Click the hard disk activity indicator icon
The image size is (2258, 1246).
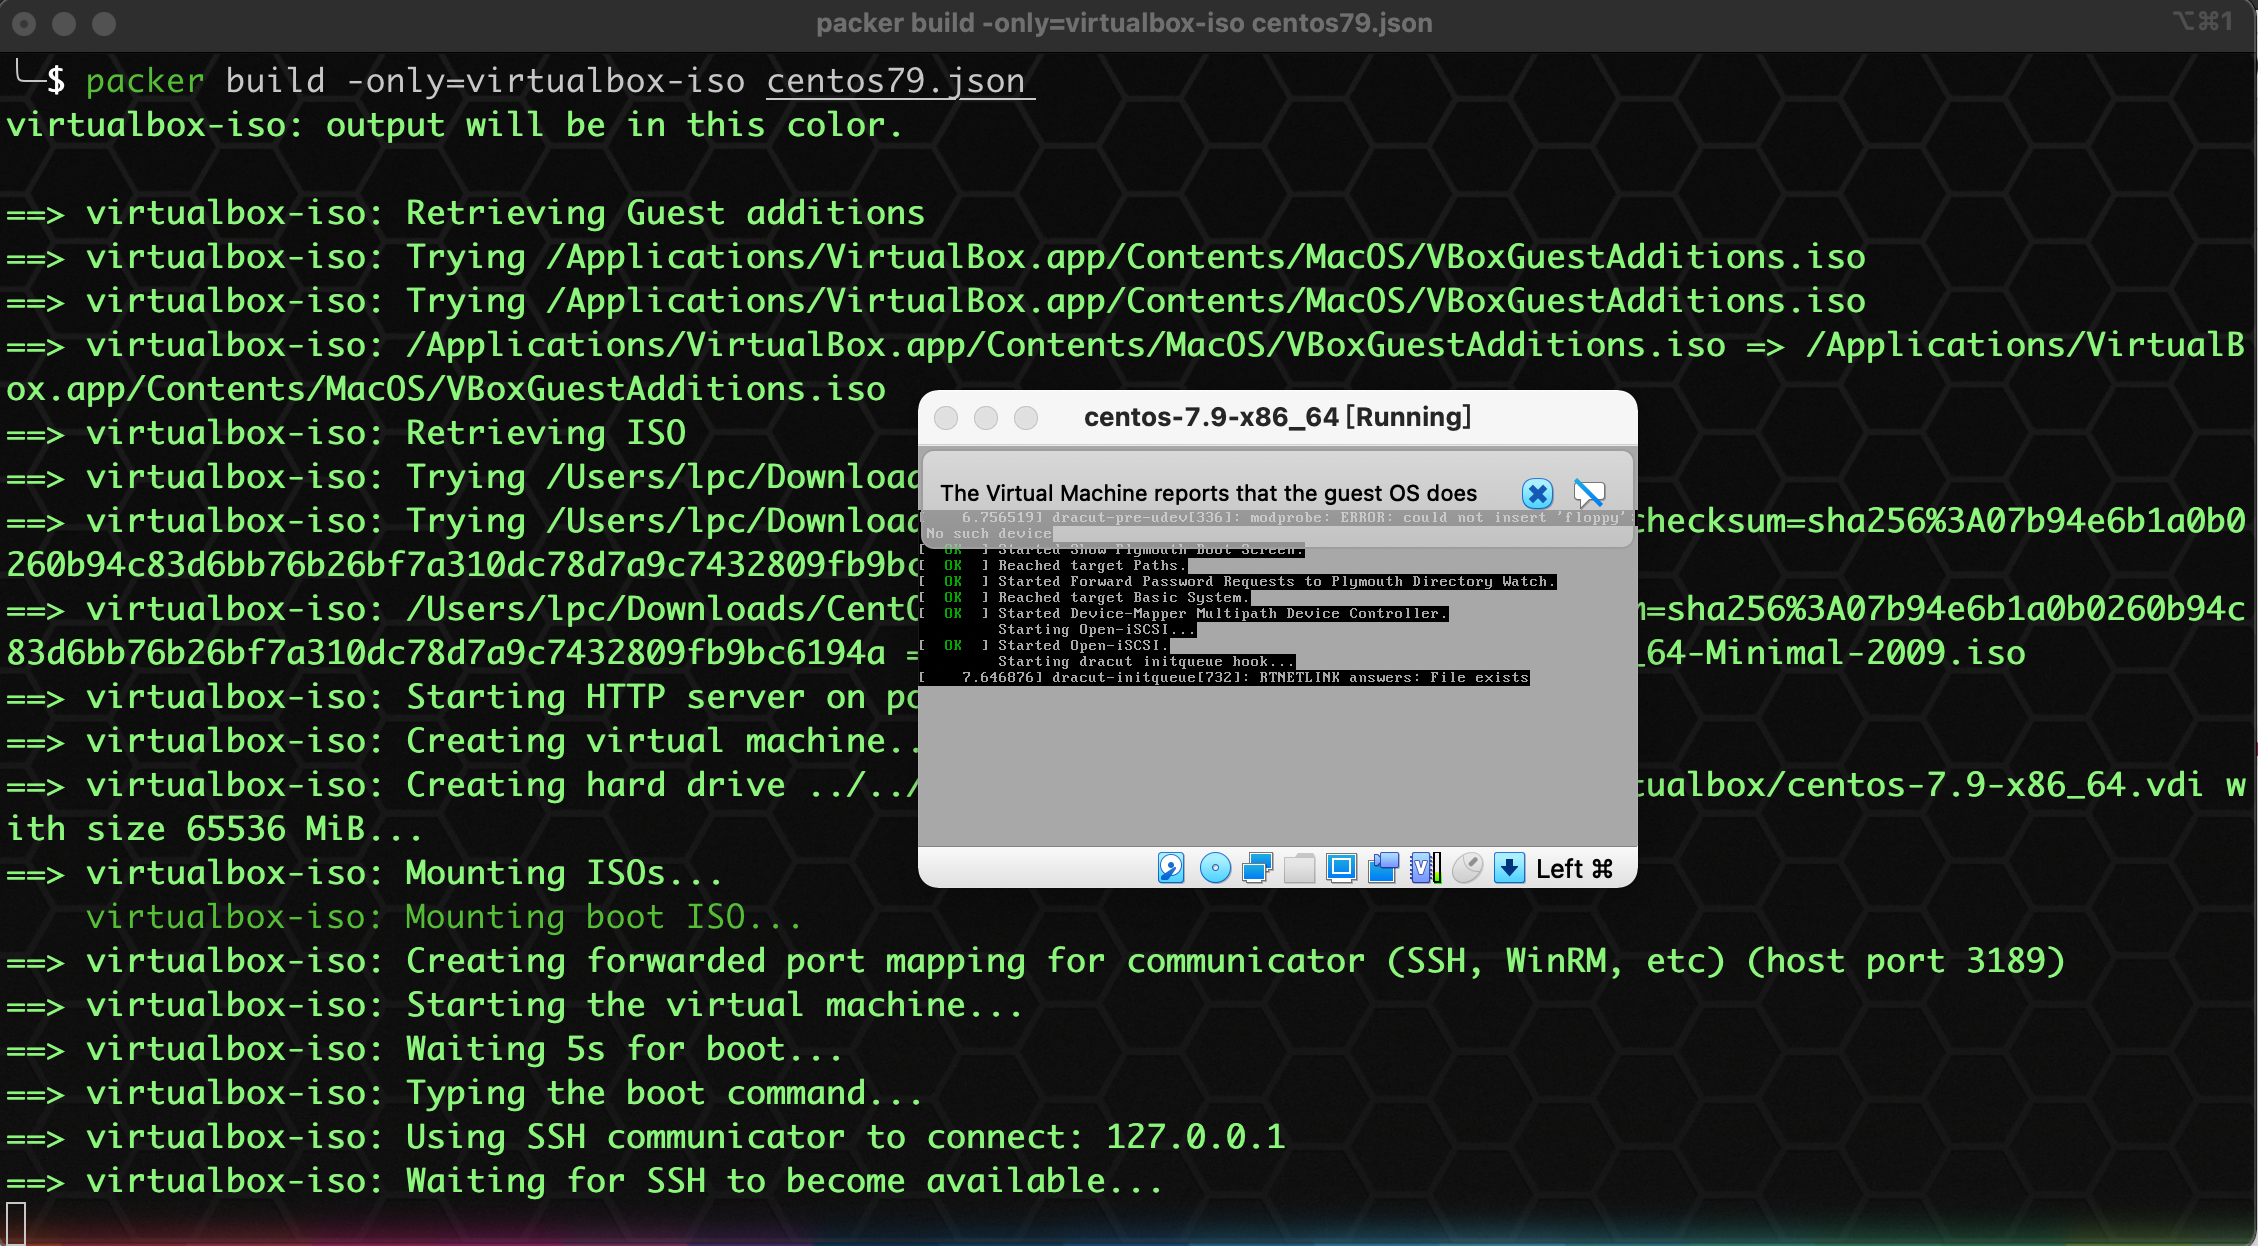(x=1171, y=868)
